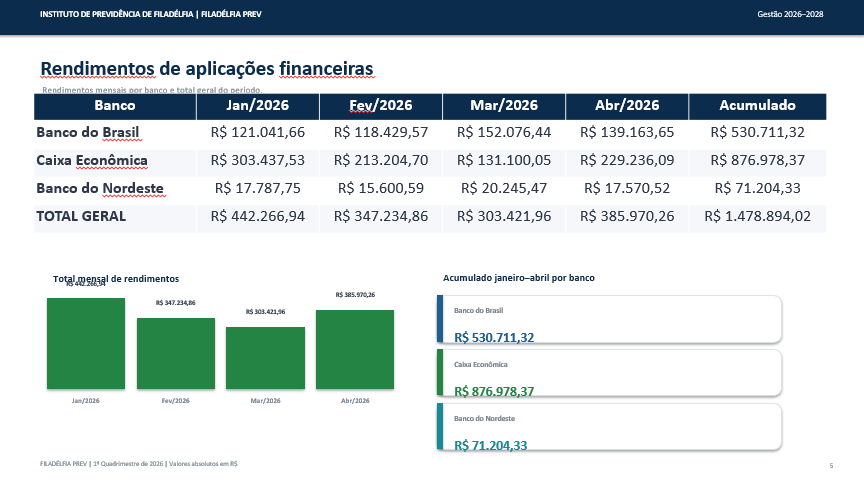The height and width of the screenshot is (487, 864).
Task: Click the Jan/2026 green bar in chart
Action: [86, 344]
